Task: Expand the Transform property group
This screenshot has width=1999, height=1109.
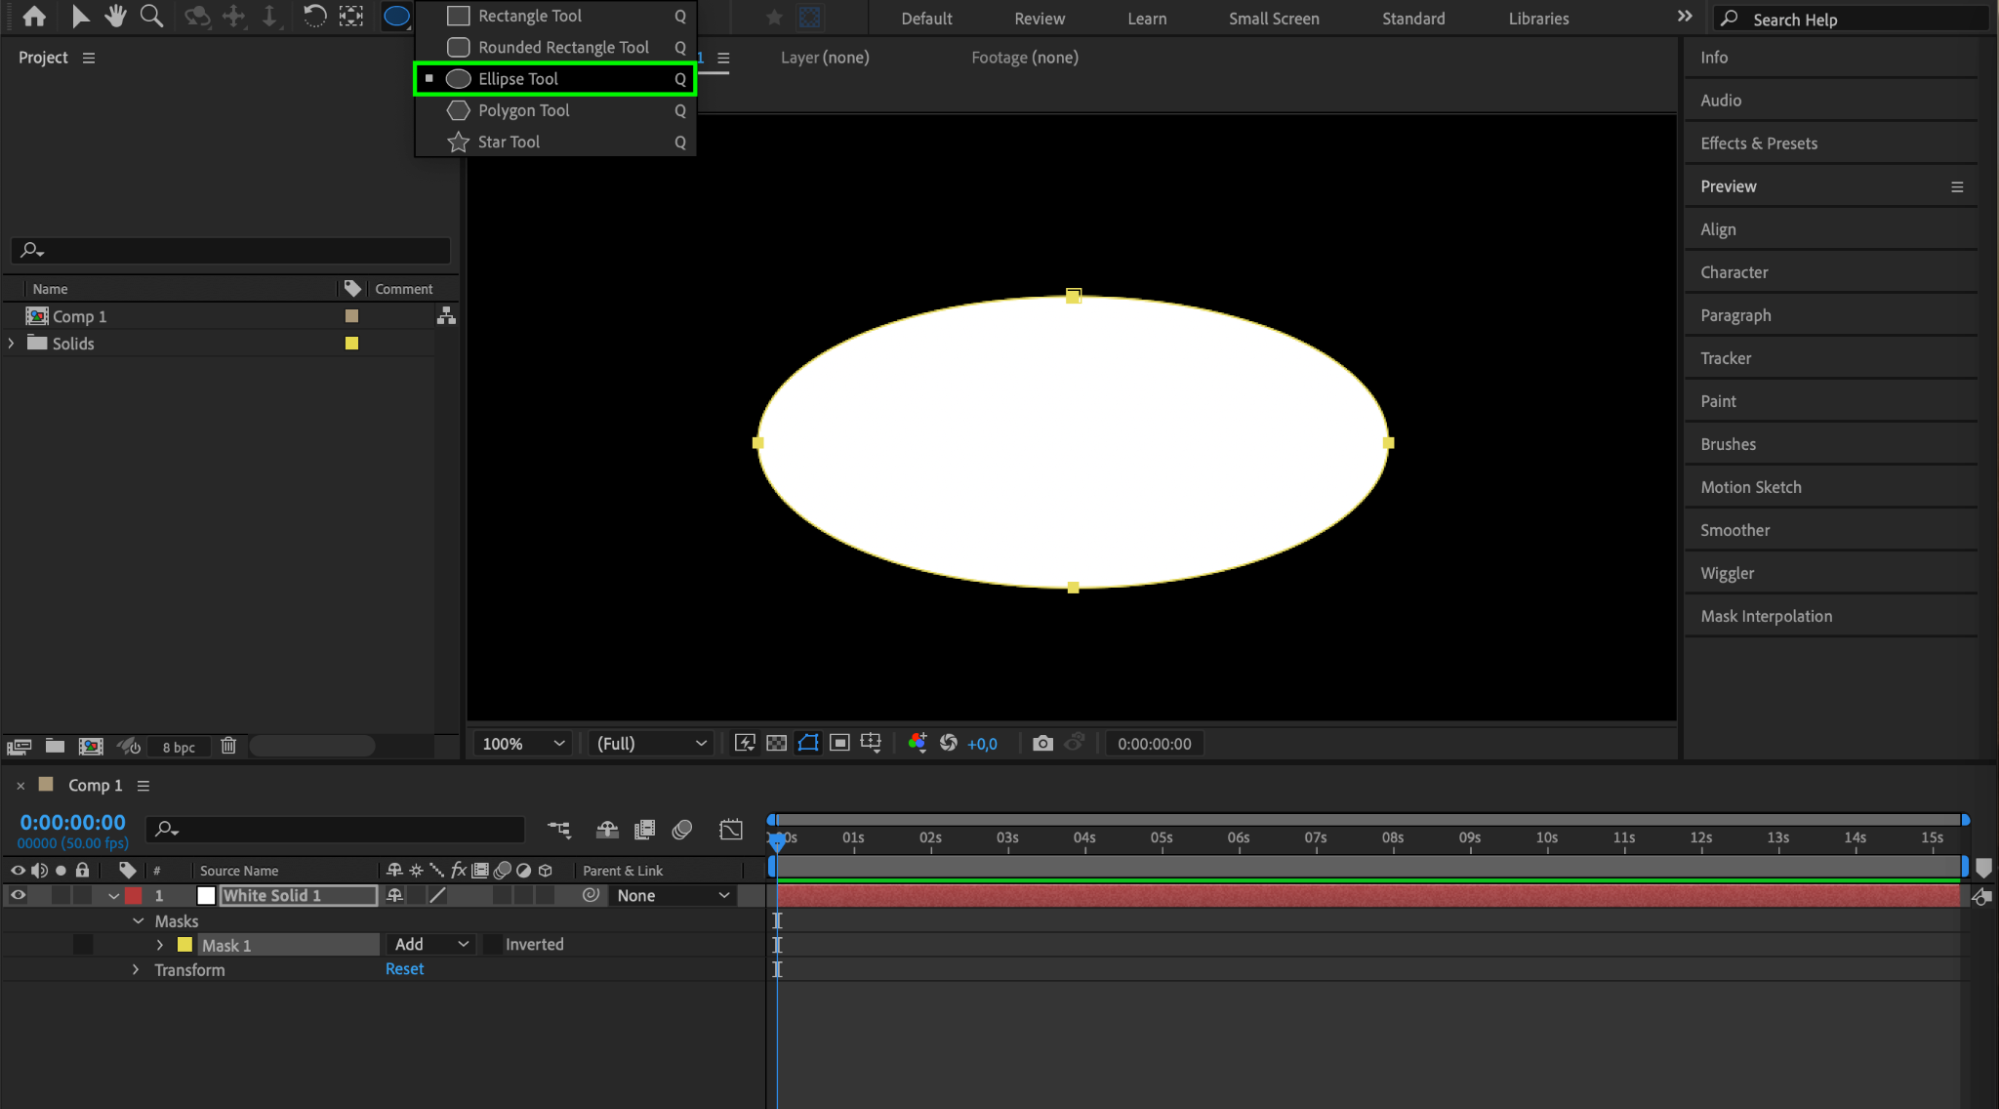Action: tap(136, 969)
